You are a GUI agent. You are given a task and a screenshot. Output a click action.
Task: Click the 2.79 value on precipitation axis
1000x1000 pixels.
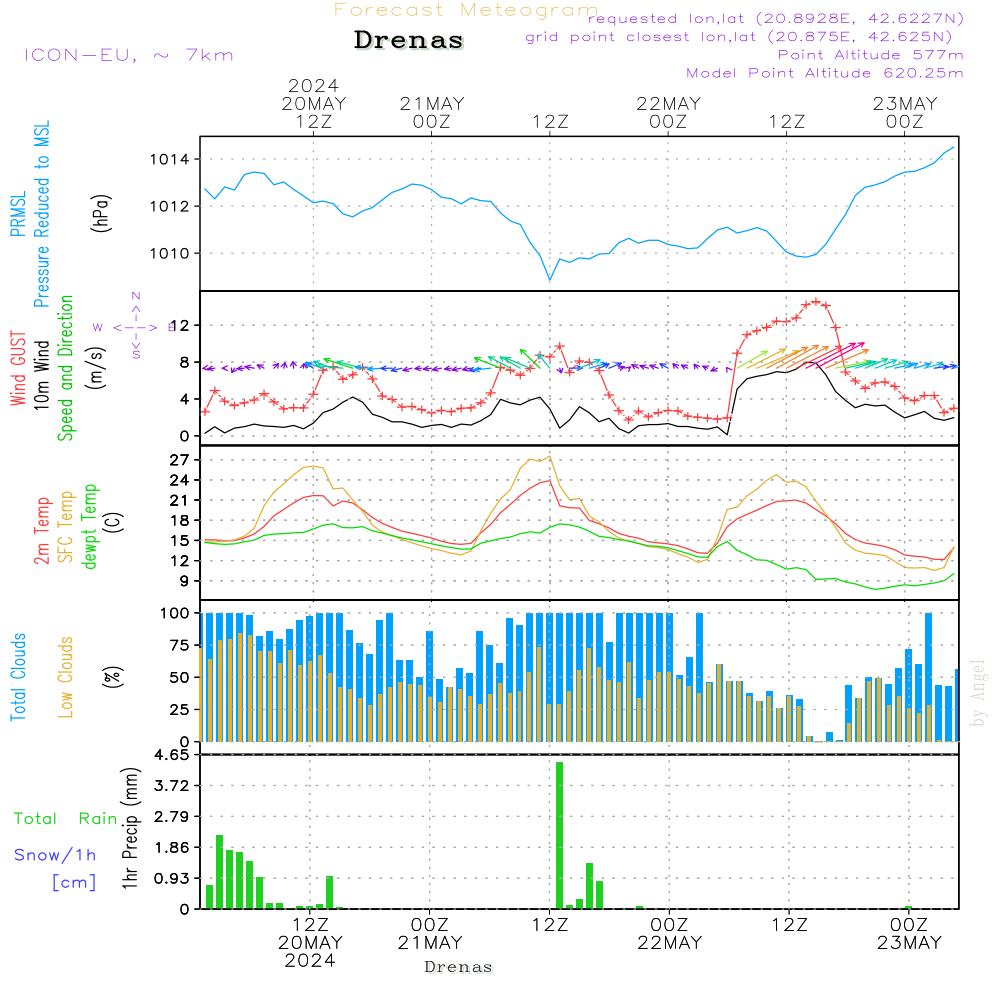tap(172, 817)
